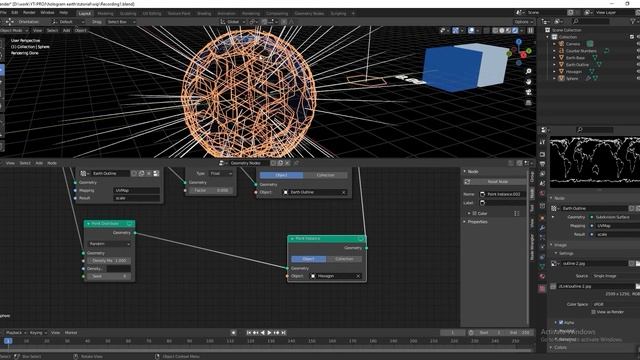Select wireframe viewport shading
640x360 pixels.
(495, 30)
